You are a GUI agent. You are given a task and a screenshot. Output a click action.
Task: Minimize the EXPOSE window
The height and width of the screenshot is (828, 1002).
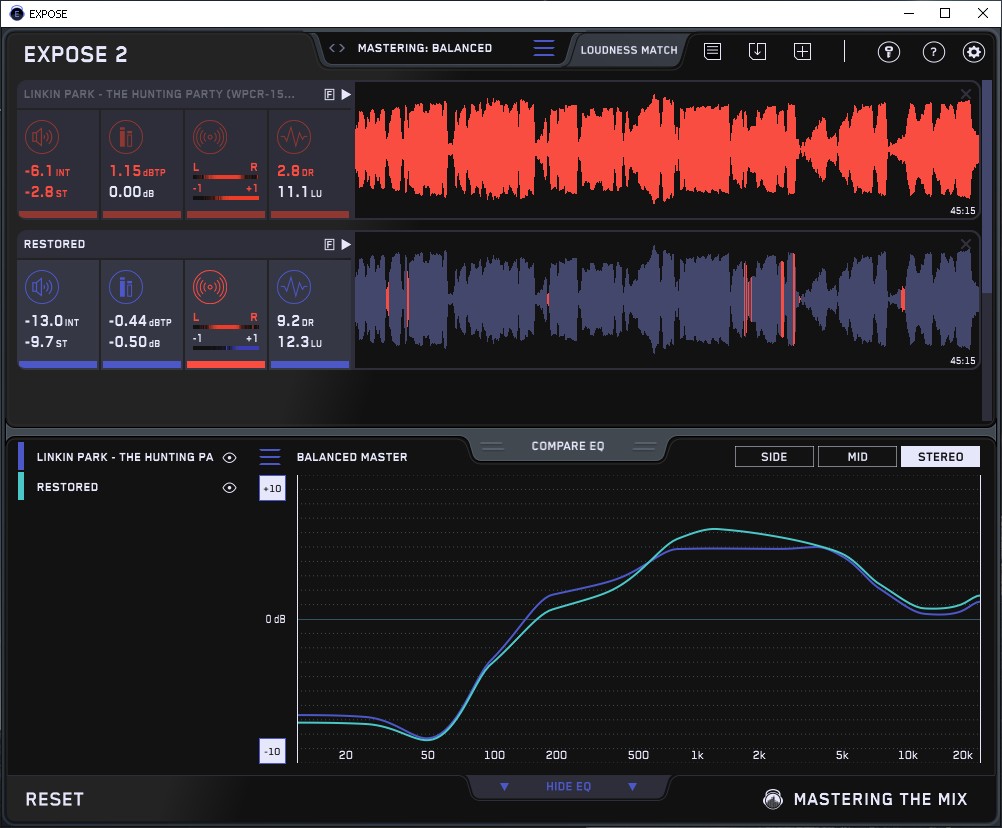909,13
